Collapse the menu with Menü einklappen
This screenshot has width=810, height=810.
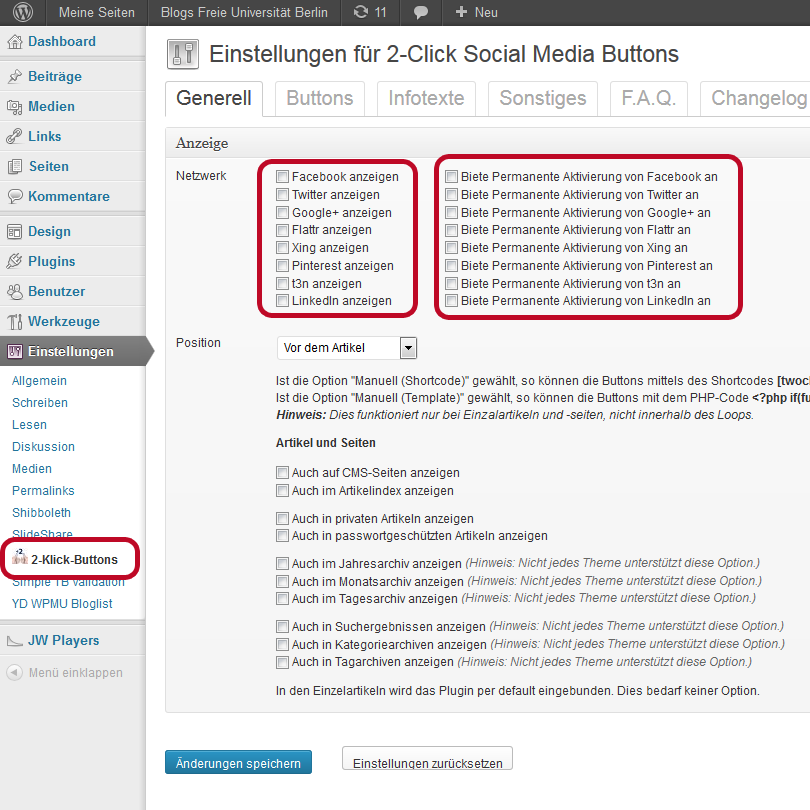(66, 673)
